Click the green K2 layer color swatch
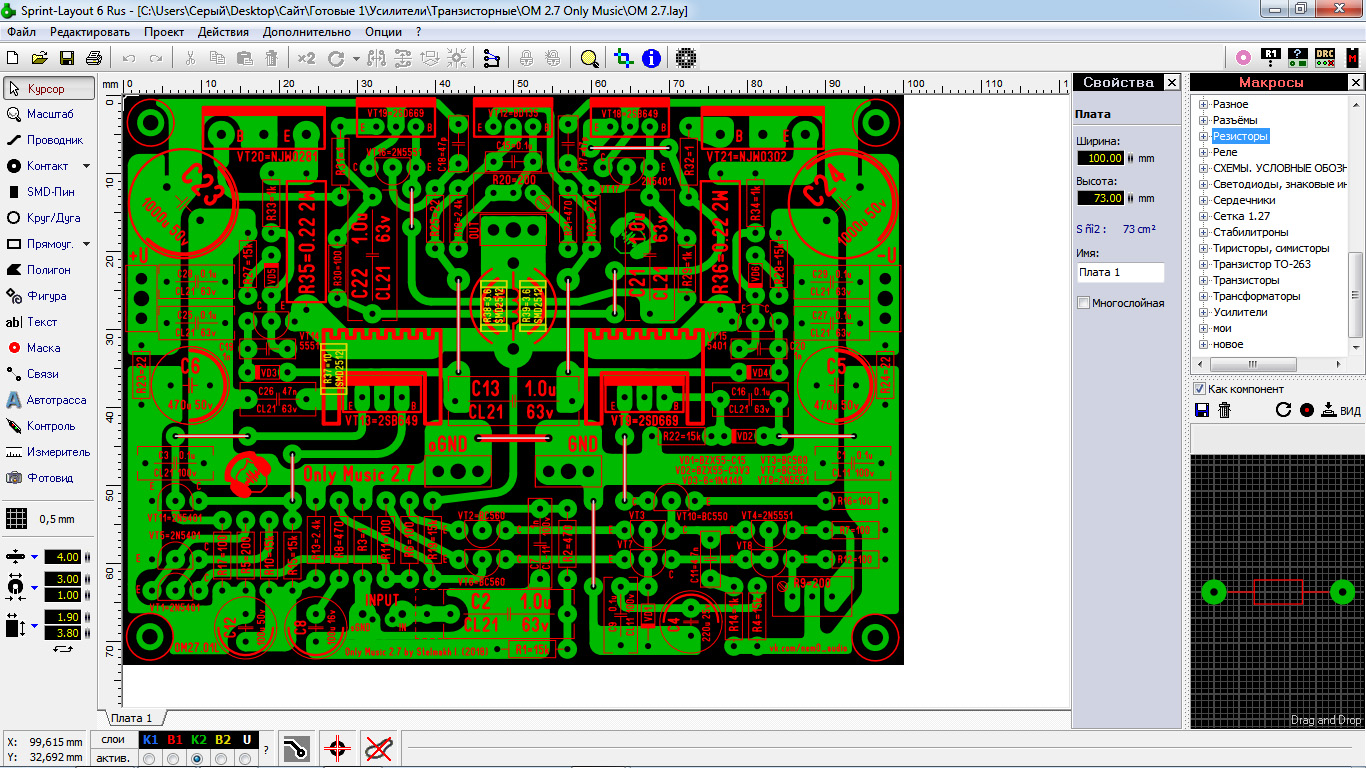This screenshot has height=768, width=1366. pyautogui.click(x=198, y=740)
